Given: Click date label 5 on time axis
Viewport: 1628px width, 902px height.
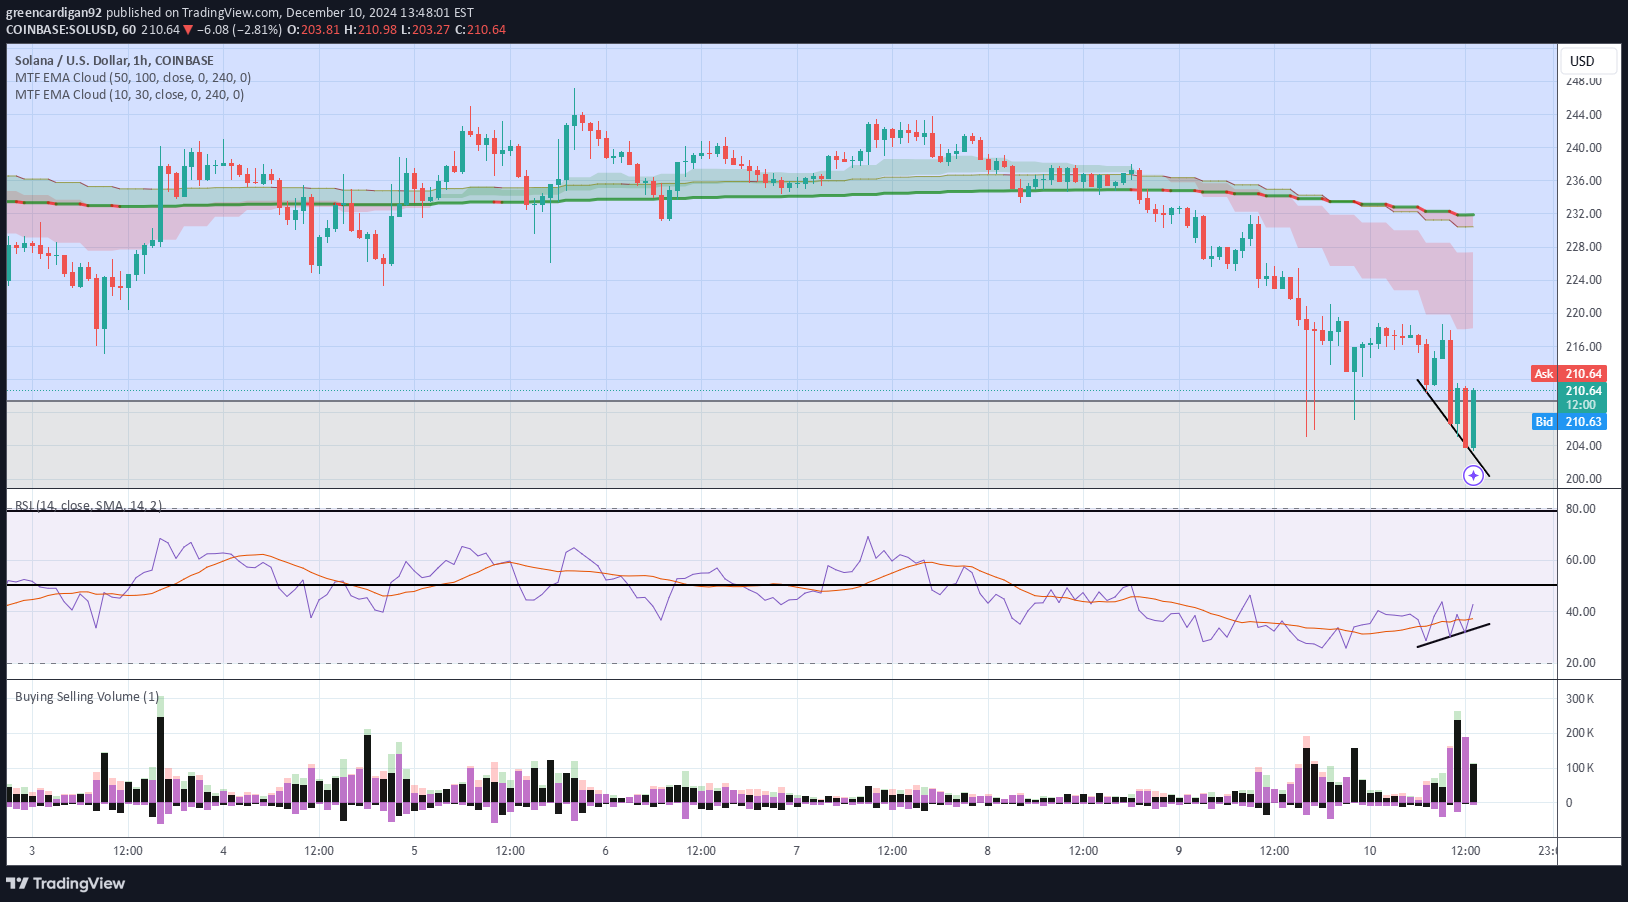Looking at the screenshot, I should [x=414, y=851].
